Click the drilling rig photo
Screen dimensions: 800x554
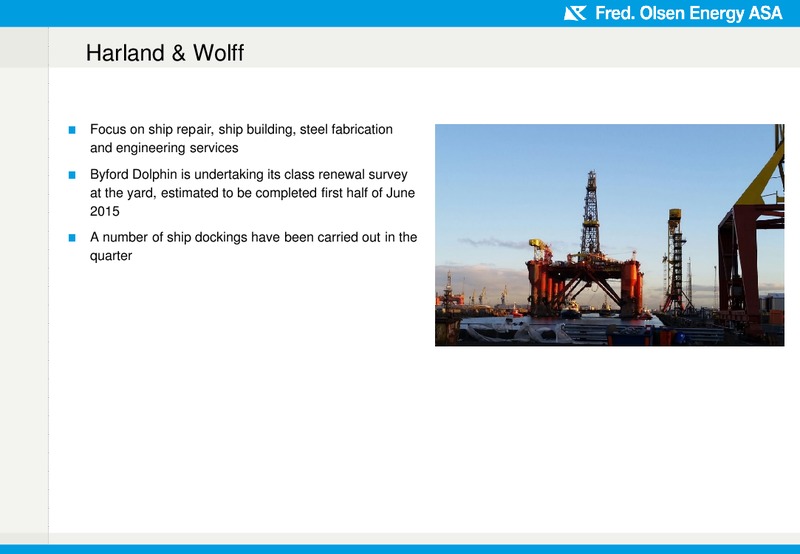click(x=609, y=235)
